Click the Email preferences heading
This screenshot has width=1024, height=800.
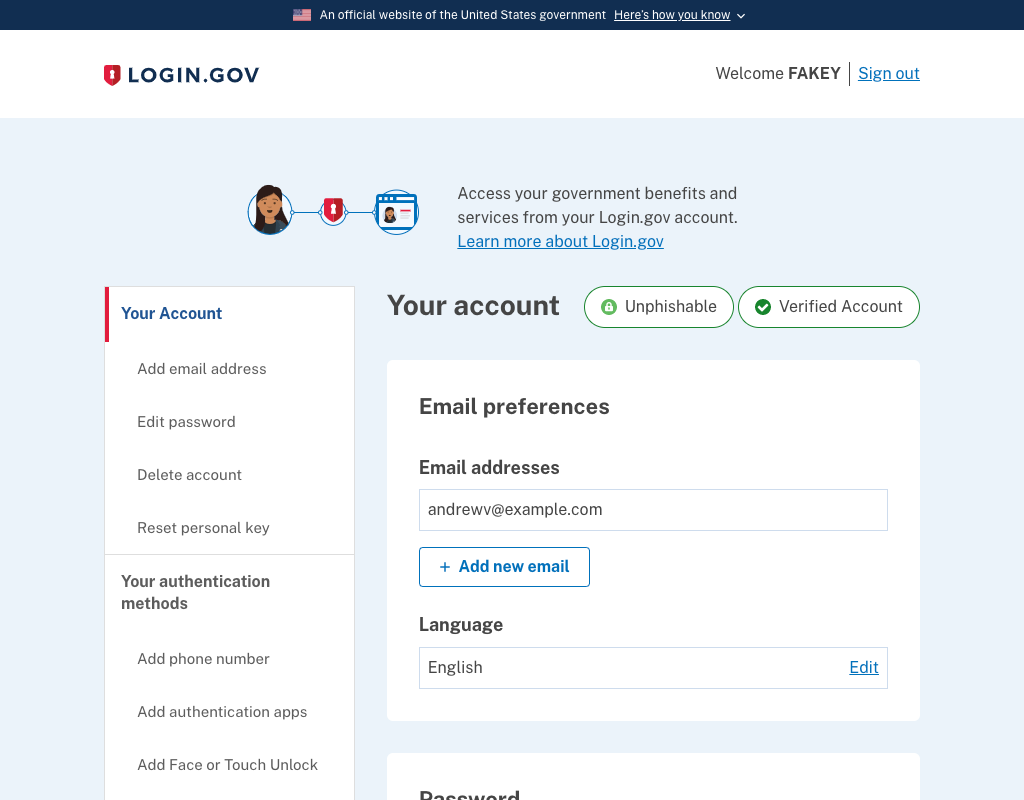pyautogui.click(x=514, y=407)
